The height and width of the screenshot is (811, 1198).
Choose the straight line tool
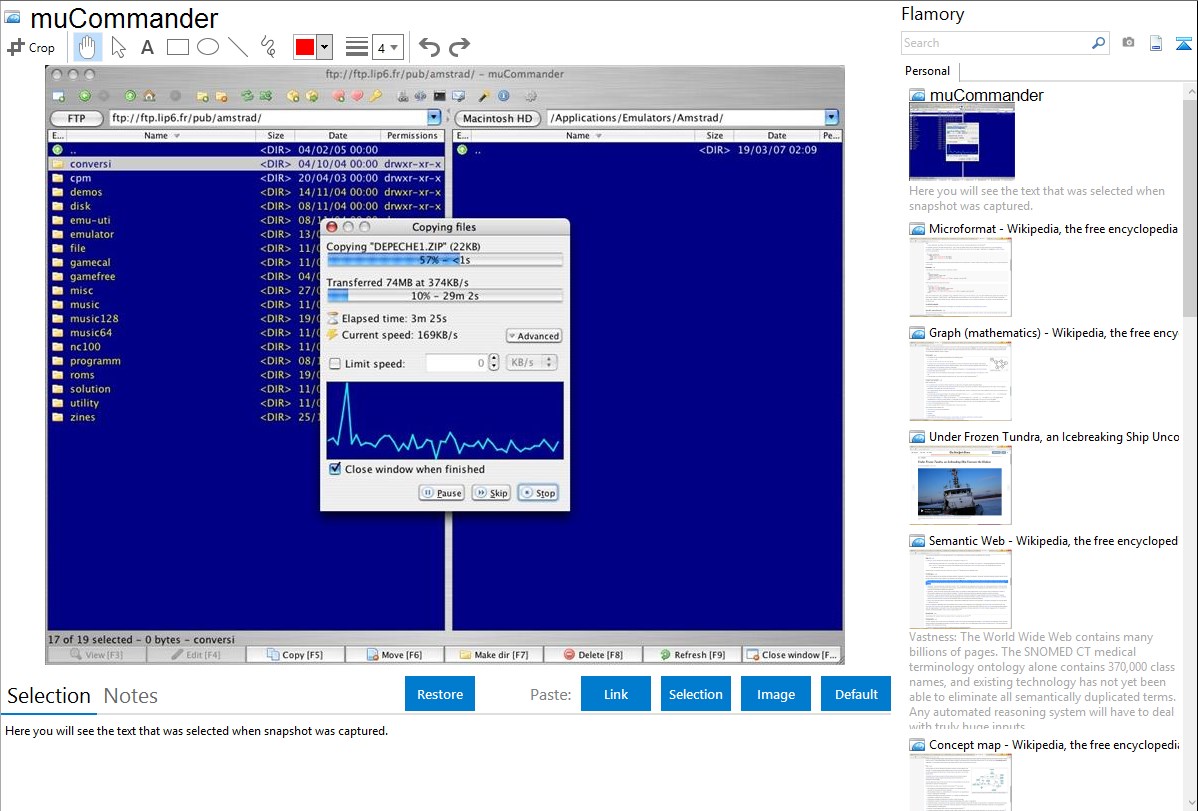tap(238, 47)
